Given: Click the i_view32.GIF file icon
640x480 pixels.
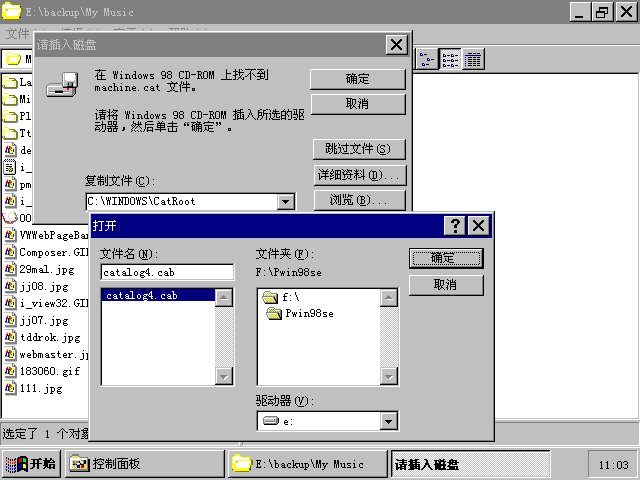Looking at the screenshot, I should [11, 303].
